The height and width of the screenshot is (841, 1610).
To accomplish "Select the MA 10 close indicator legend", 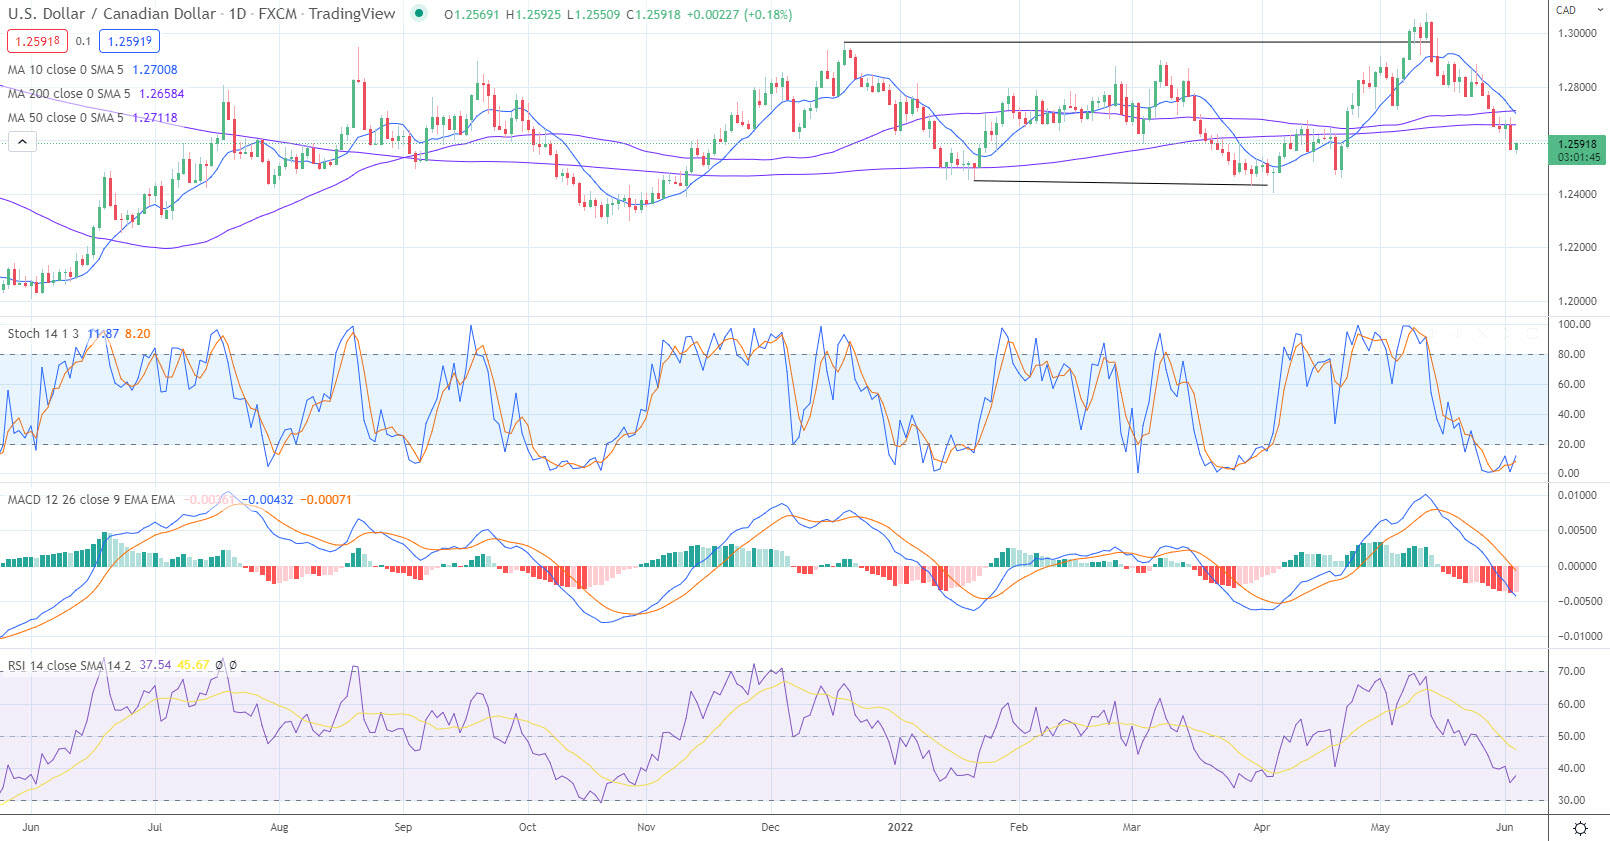I will tap(66, 70).
